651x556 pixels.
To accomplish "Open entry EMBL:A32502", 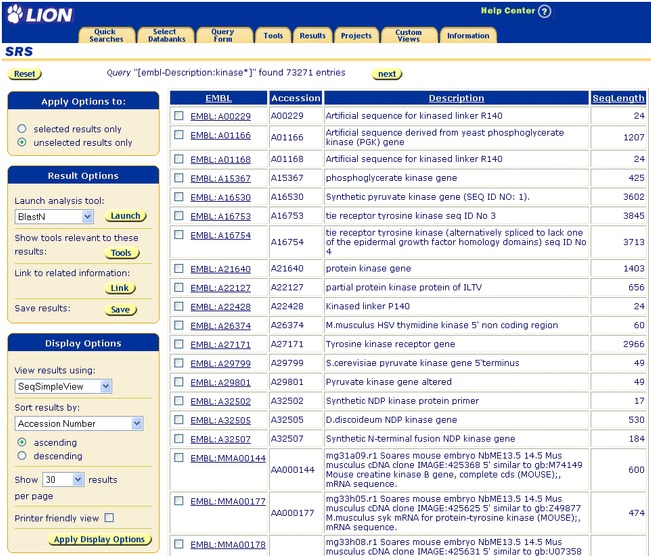I will click(x=220, y=402).
